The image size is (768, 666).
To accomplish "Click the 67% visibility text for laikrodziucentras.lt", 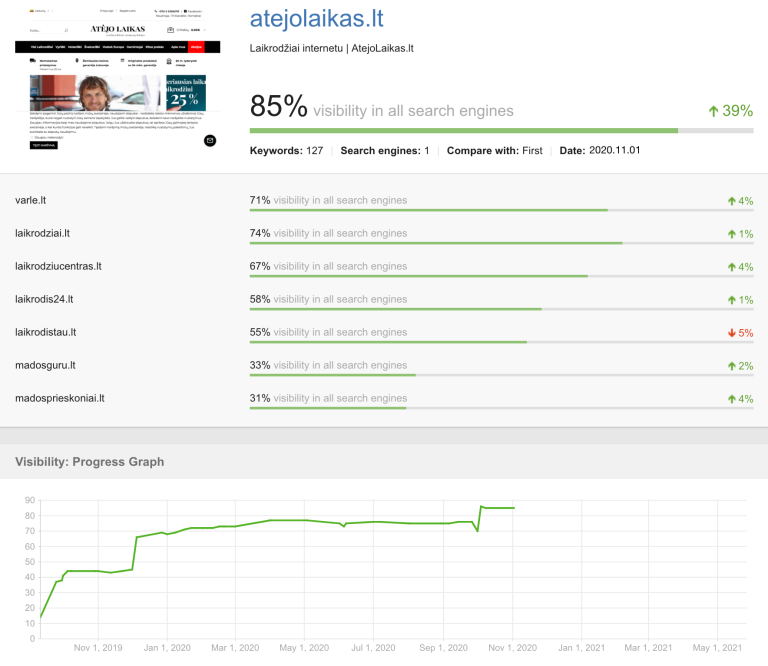I will [328, 266].
